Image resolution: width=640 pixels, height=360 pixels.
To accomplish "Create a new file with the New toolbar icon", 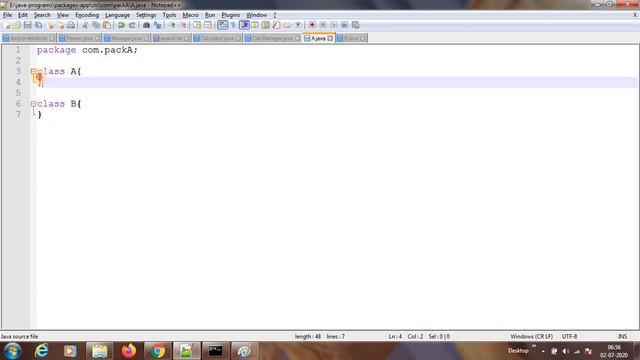I will click(7, 25).
